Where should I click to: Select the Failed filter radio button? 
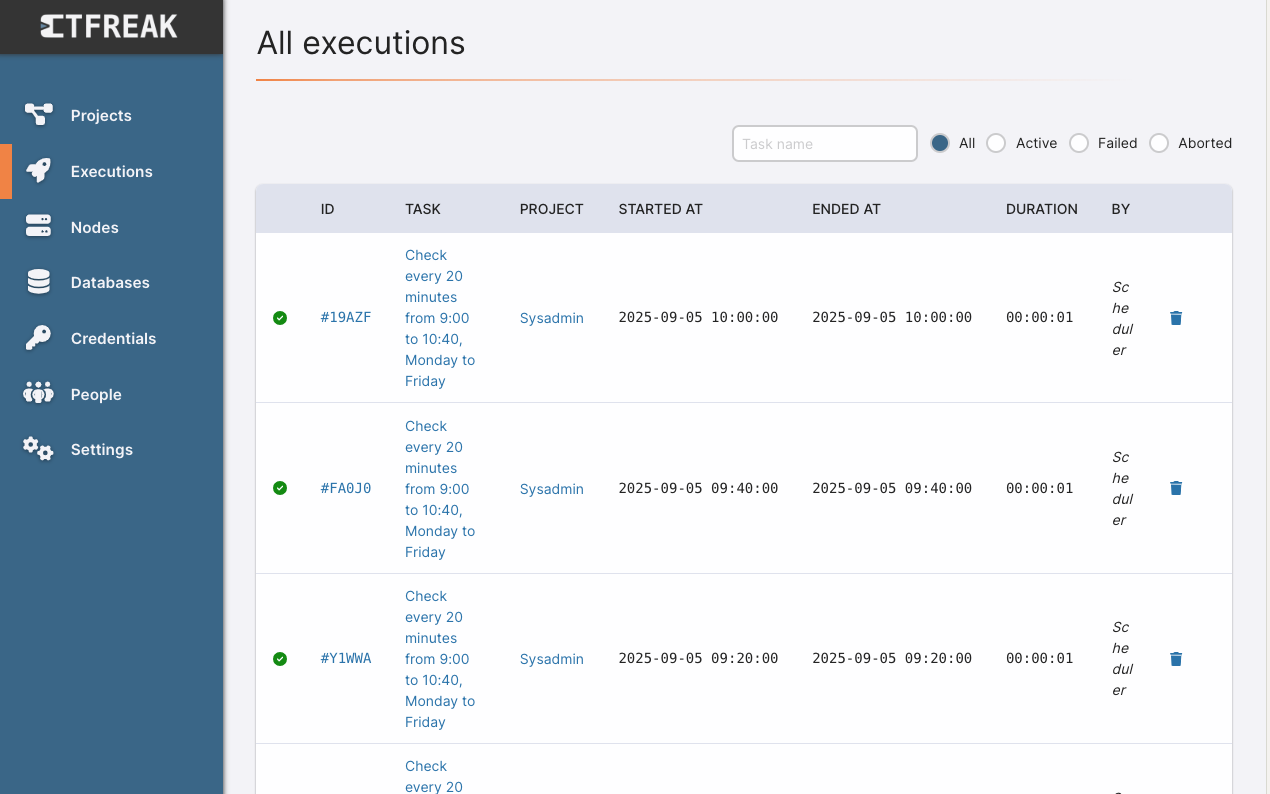(x=1079, y=143)
